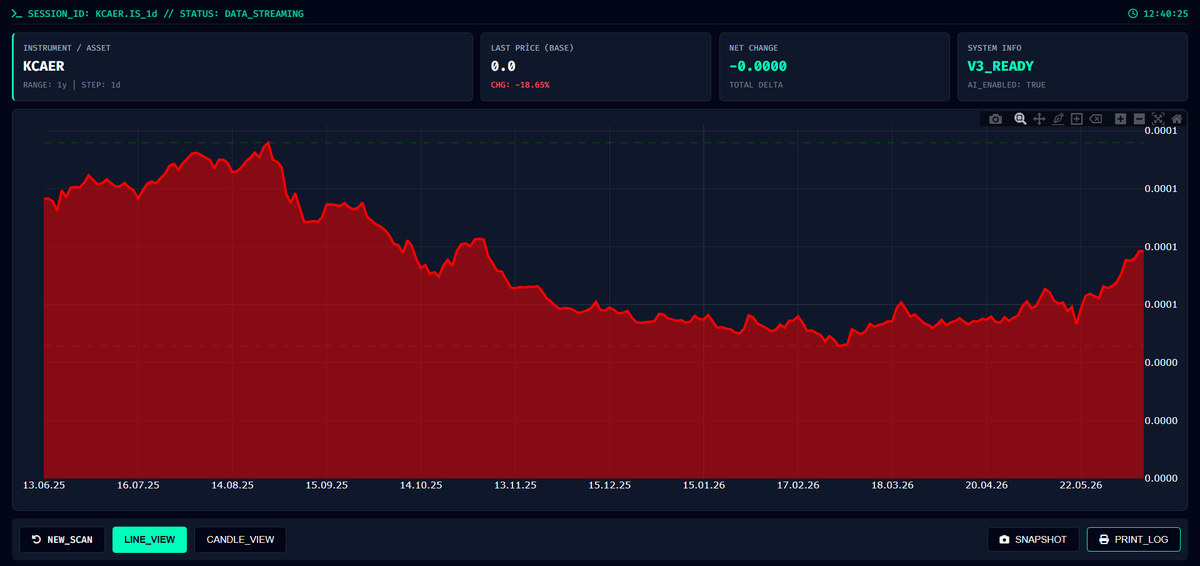This screenshot has height=566, width=1200.
Task: Zoom in with the plus icon
Action: pyautogui.click(x=1121, y=119)
